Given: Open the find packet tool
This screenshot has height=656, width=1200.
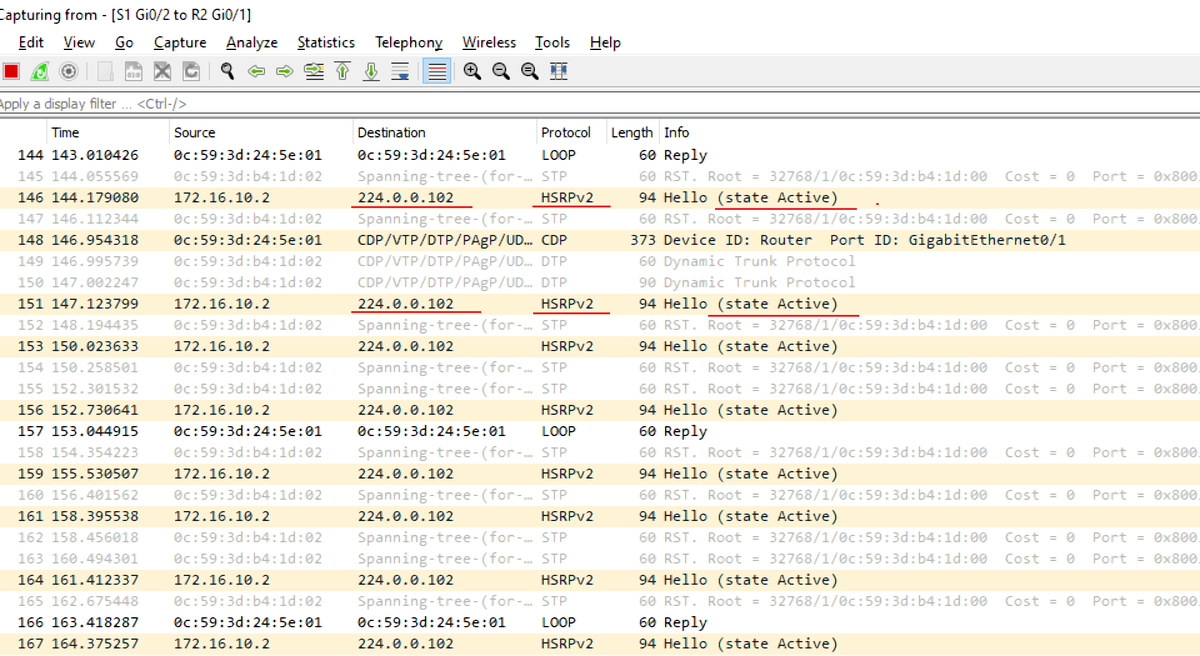Looking at the screenshot, I should point(228,72).
